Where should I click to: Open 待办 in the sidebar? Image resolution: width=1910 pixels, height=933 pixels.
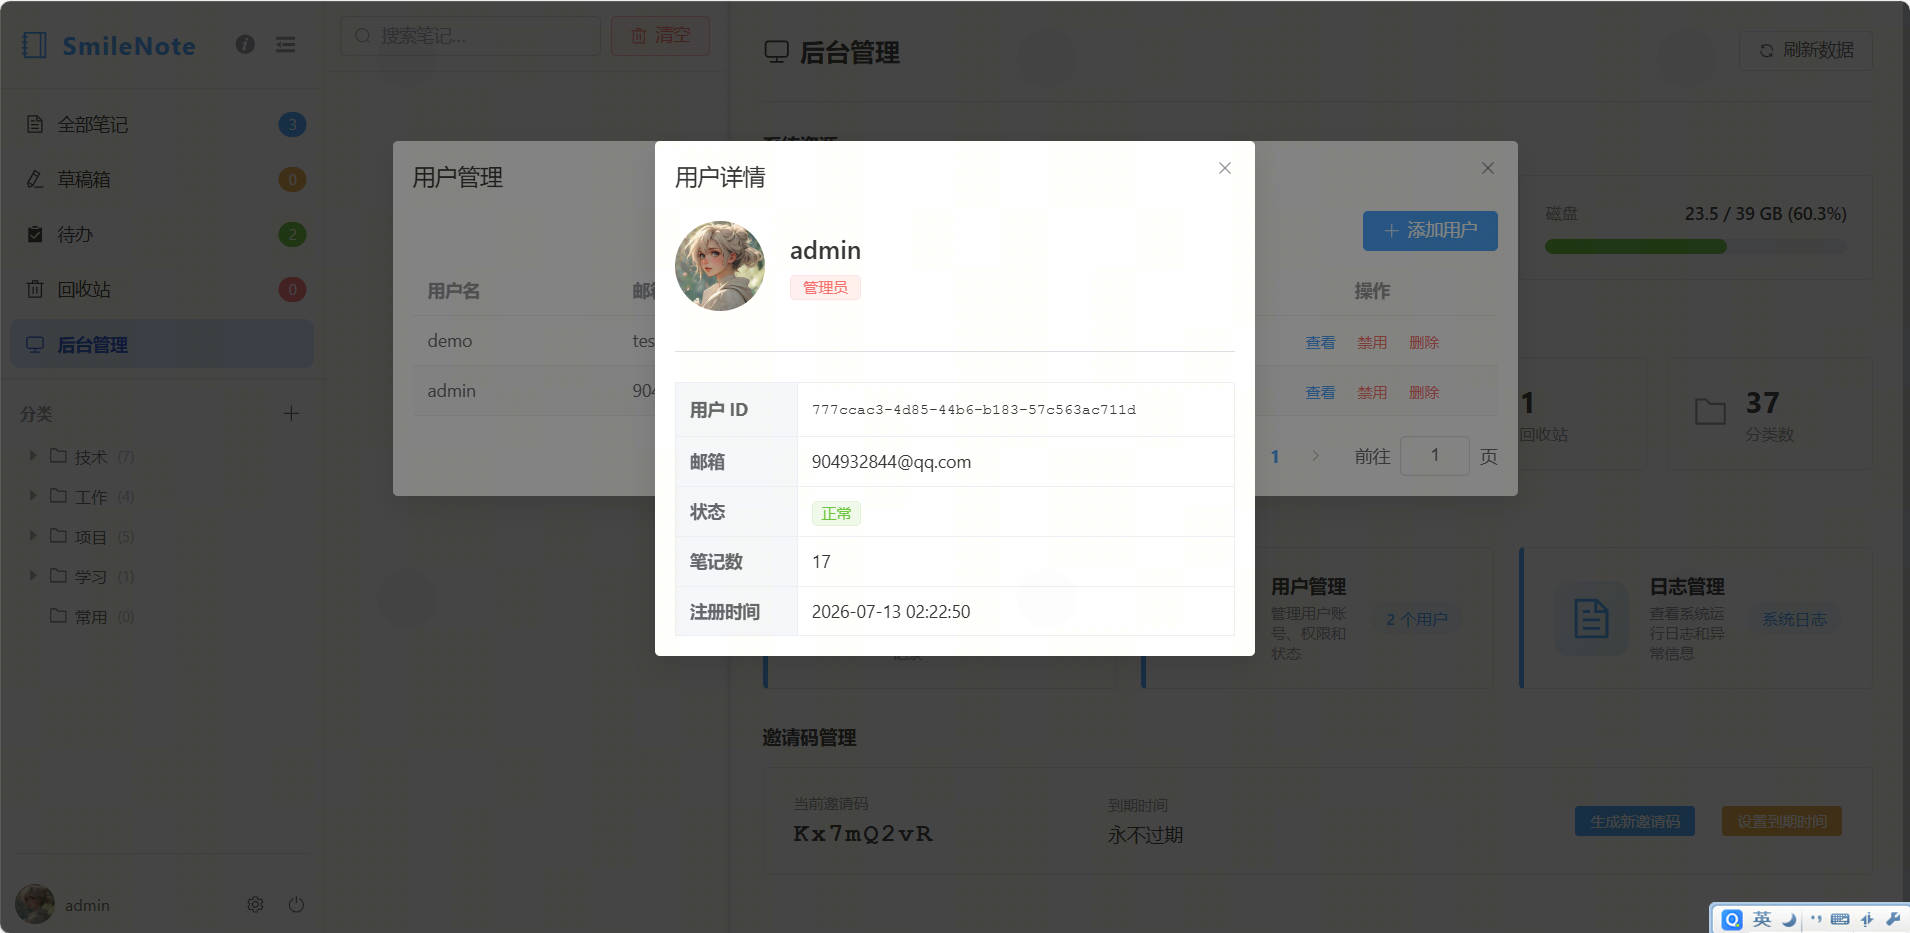(x=162, y=234)
